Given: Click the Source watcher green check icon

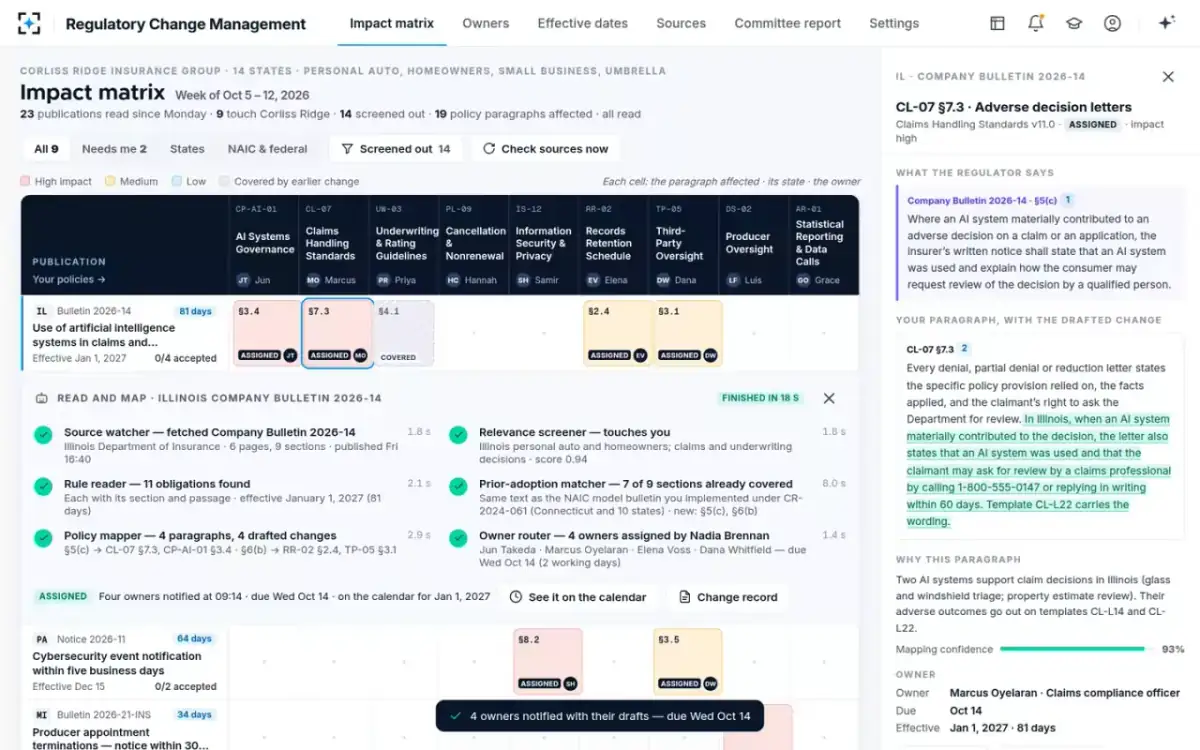Looking at the screenshot, I should [x=43, y=435].
